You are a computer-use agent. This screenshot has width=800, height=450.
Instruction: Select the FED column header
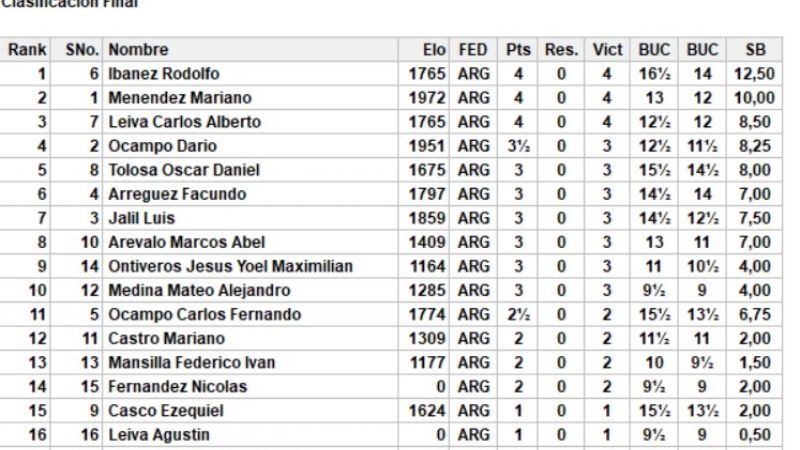pyautogui.click(x=475, y=50)
